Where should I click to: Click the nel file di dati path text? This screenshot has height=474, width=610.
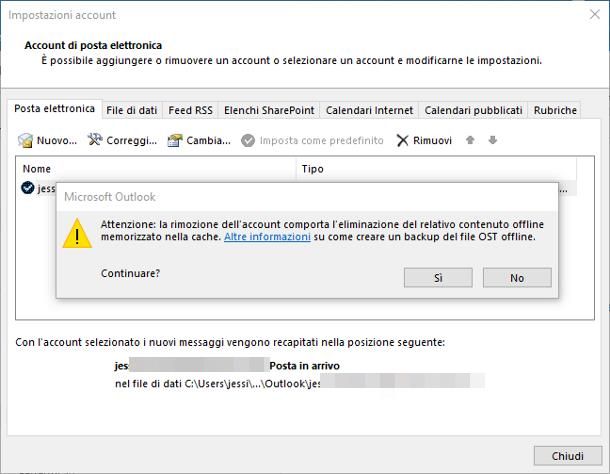[218, 384]
